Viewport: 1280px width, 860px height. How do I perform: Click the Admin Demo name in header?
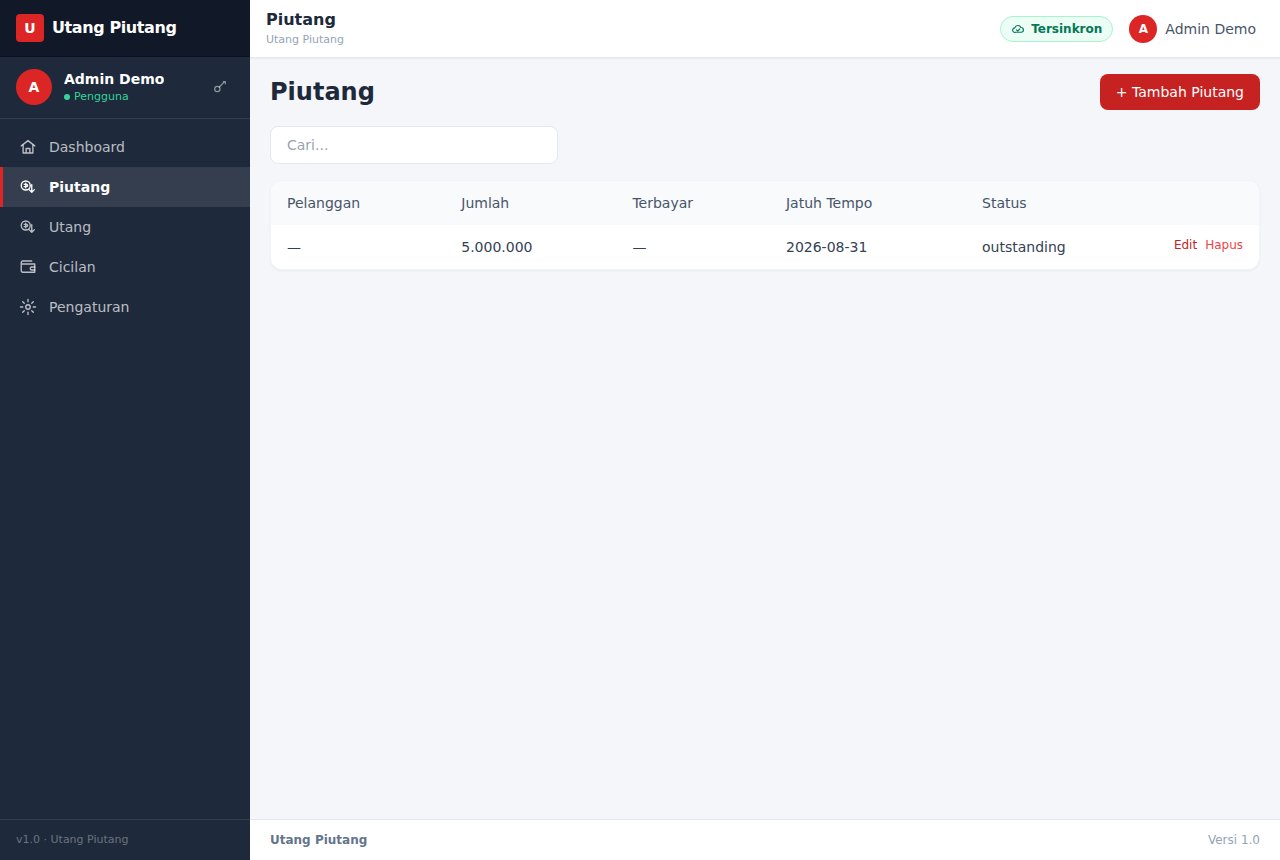pos(1210,29)
